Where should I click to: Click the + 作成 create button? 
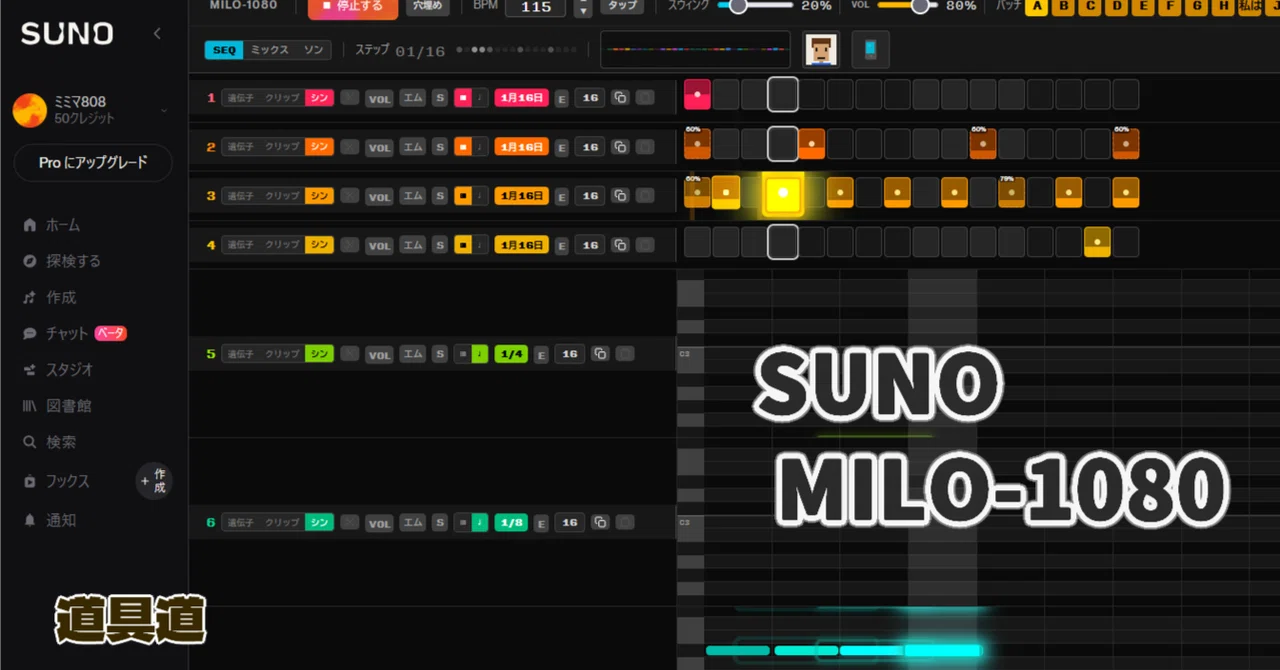coord(154,482)
